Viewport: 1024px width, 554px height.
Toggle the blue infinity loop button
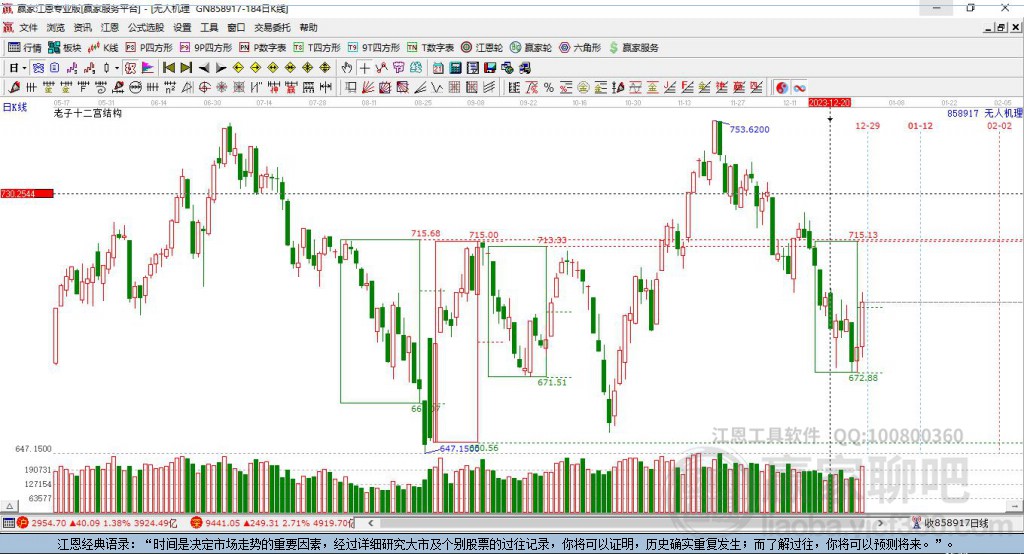click(799, 88)
